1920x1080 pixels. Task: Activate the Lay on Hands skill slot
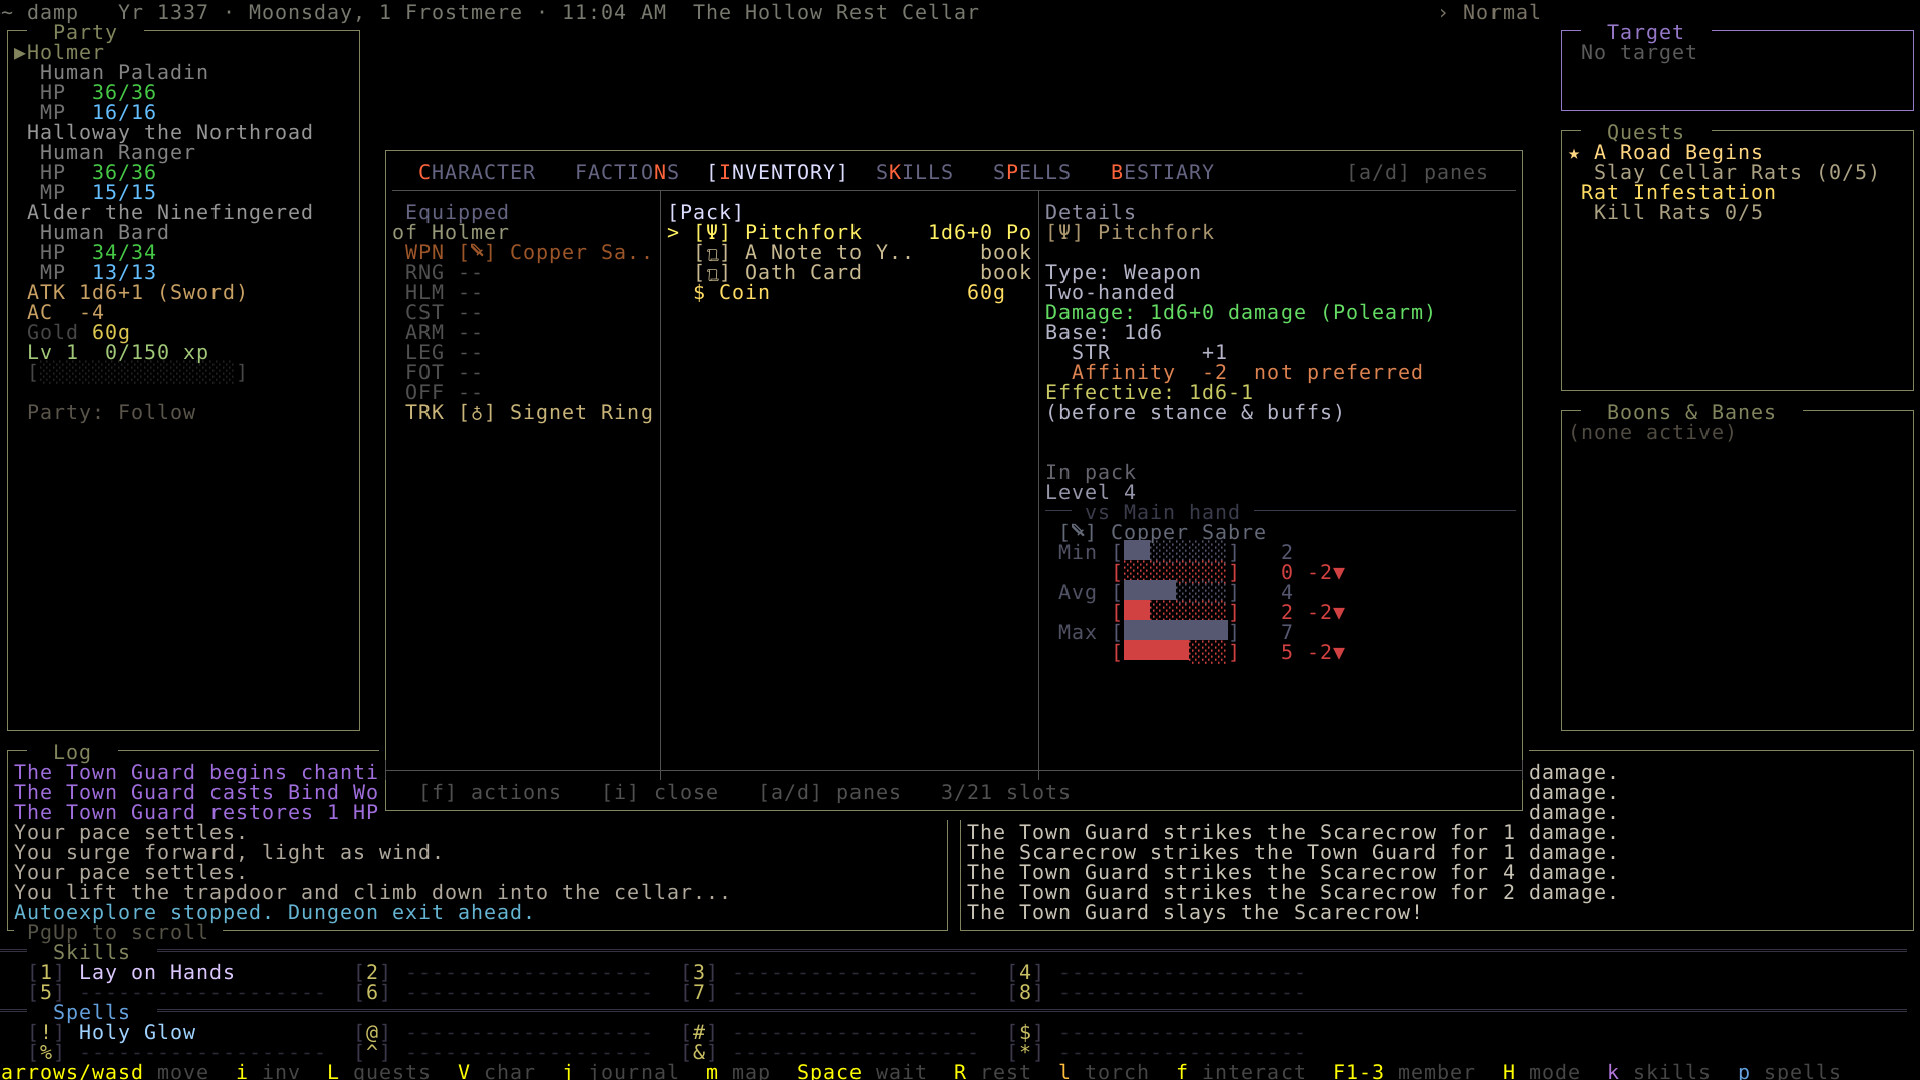coord(132,972)
